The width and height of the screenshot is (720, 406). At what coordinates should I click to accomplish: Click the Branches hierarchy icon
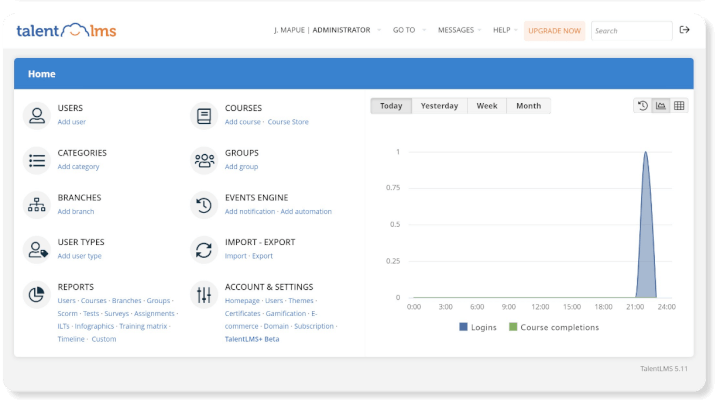pos(37,205)
